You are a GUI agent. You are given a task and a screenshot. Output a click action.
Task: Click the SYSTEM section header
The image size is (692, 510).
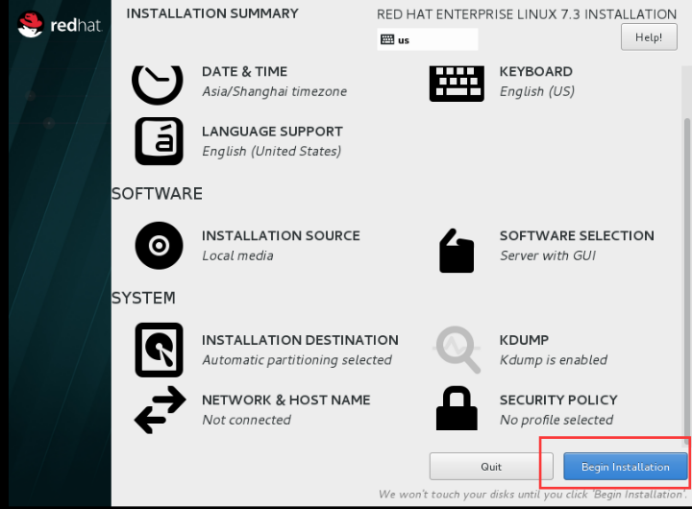pos(143,298)
